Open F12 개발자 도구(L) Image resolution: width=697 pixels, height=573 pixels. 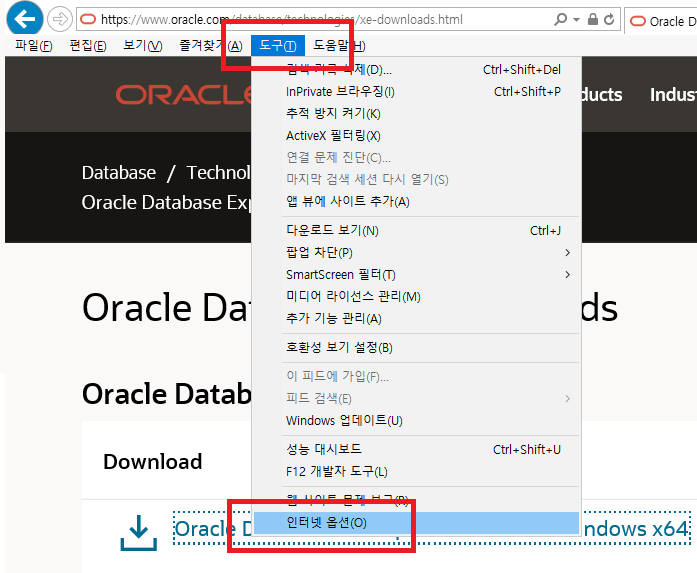417,471
